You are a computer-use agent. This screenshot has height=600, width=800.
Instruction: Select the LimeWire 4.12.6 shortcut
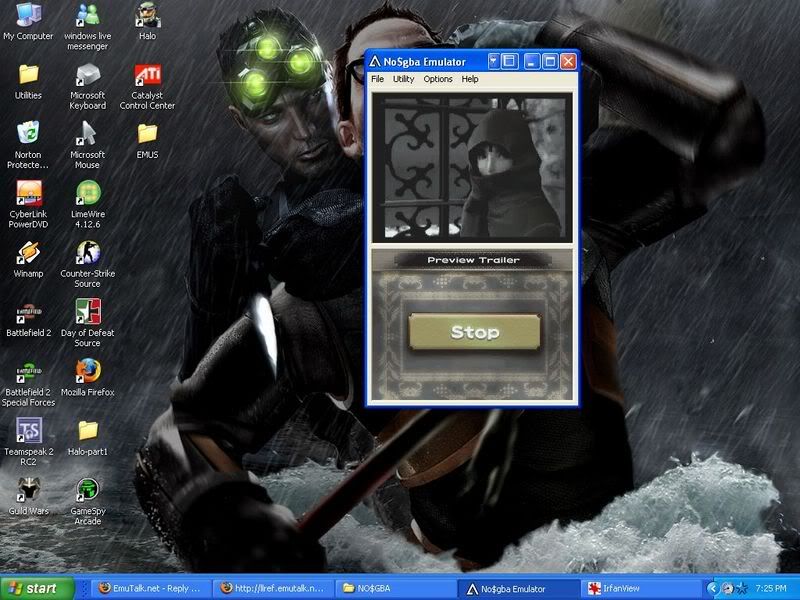(x=88, y=204)
